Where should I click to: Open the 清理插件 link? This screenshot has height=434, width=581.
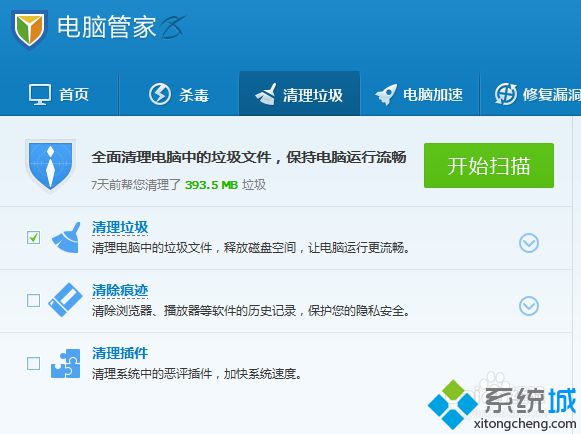[x=120, y=353]
